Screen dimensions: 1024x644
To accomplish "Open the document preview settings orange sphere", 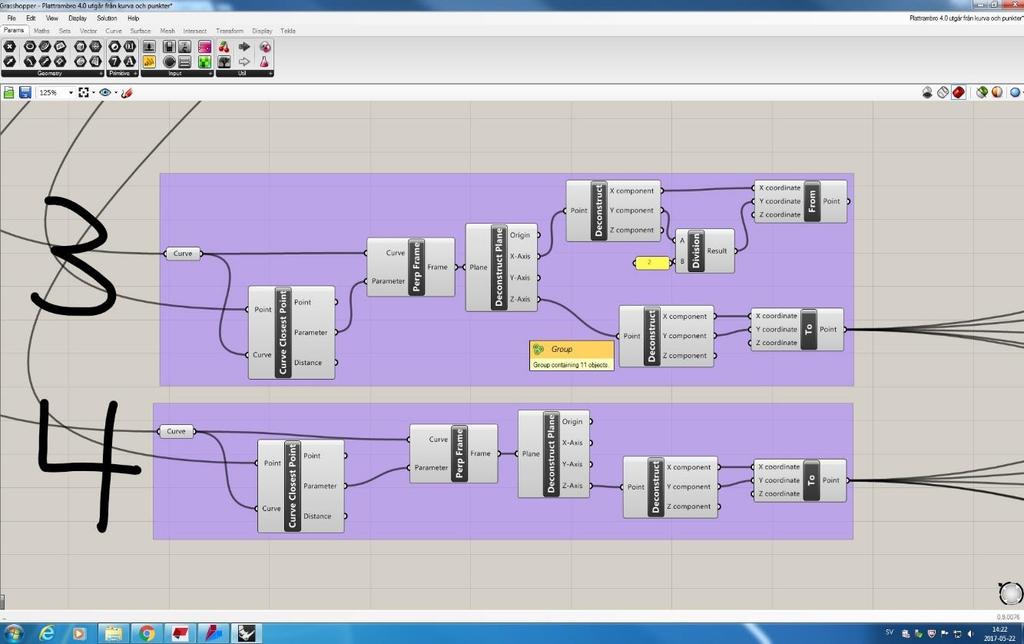I will pos(997,92).
